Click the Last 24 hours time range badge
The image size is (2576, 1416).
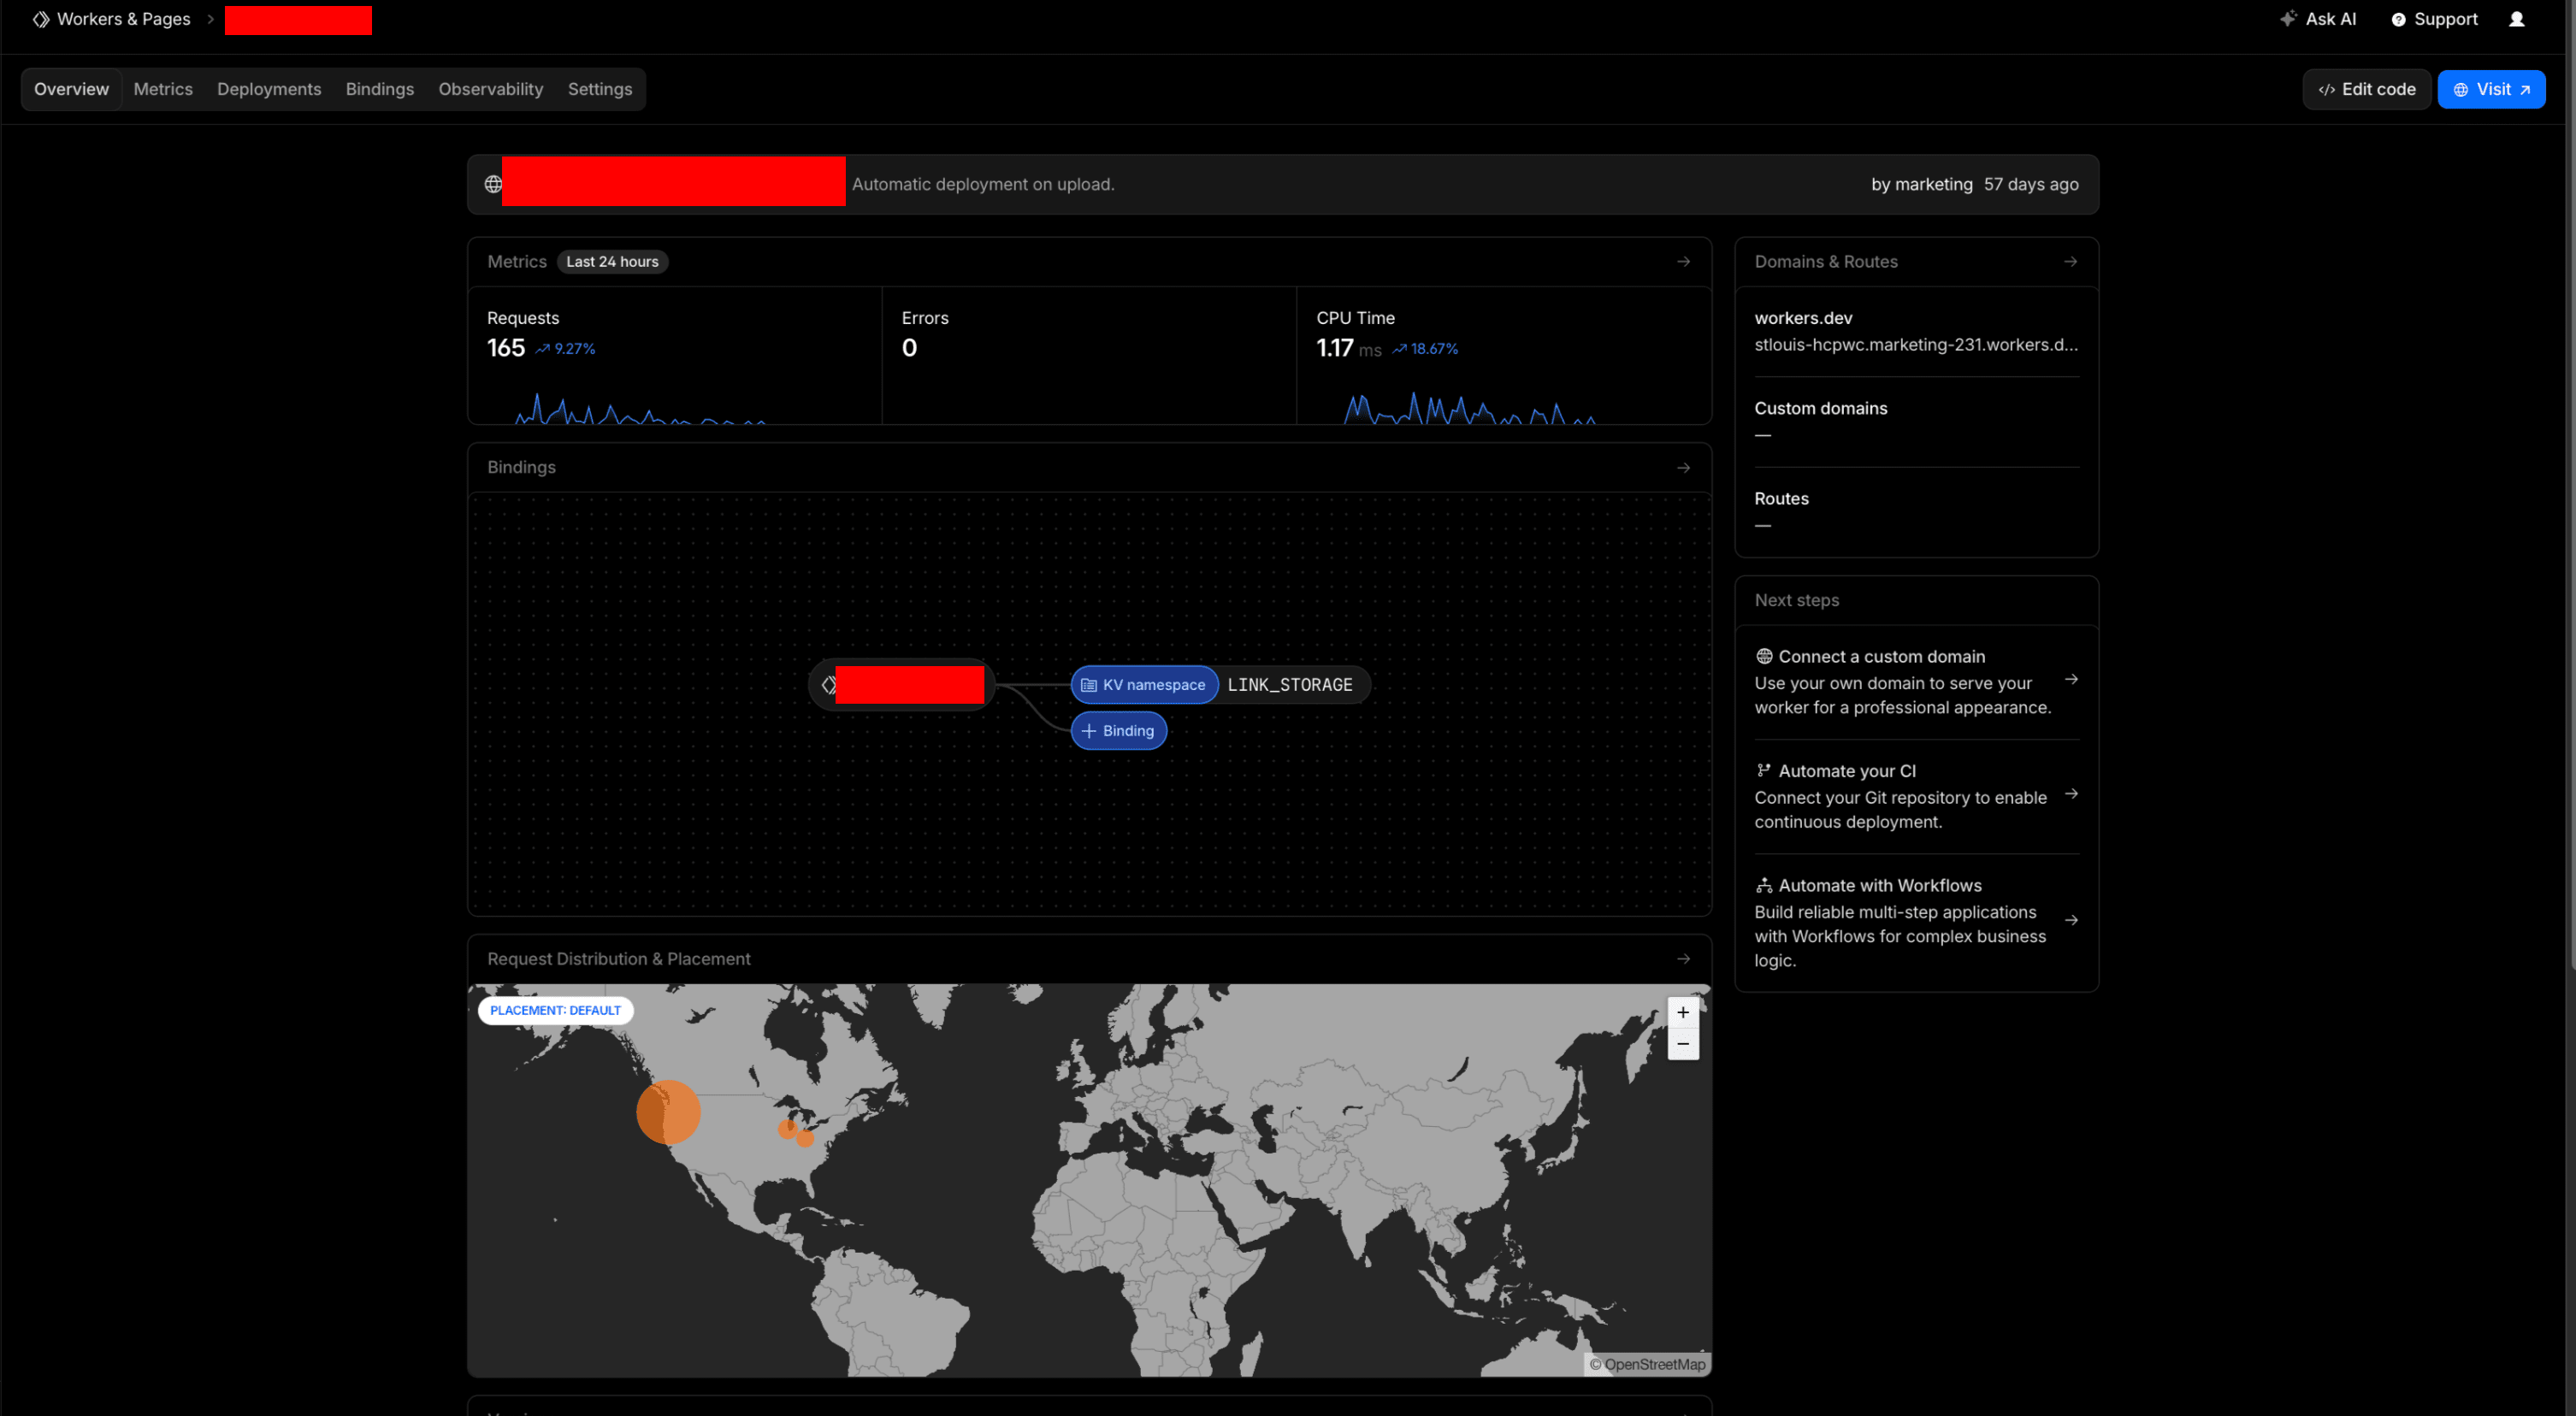click(613, 262)
